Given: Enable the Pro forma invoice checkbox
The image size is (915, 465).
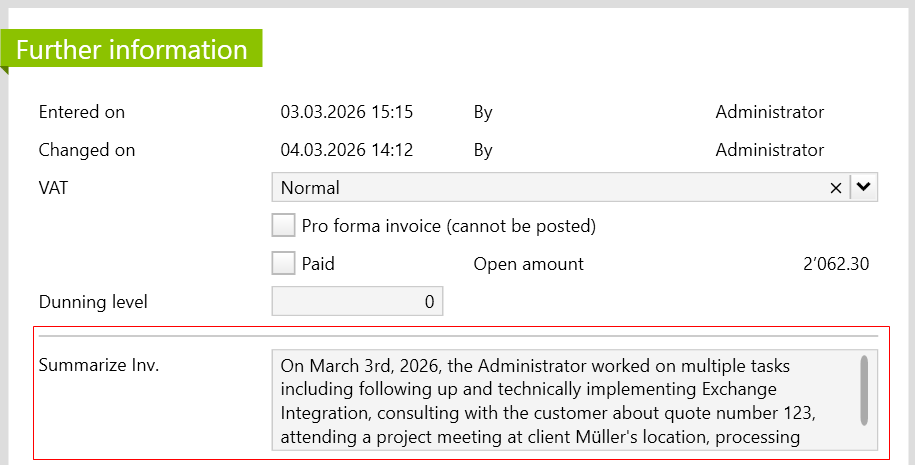Looking at the screenshot, I should point(284,226).
